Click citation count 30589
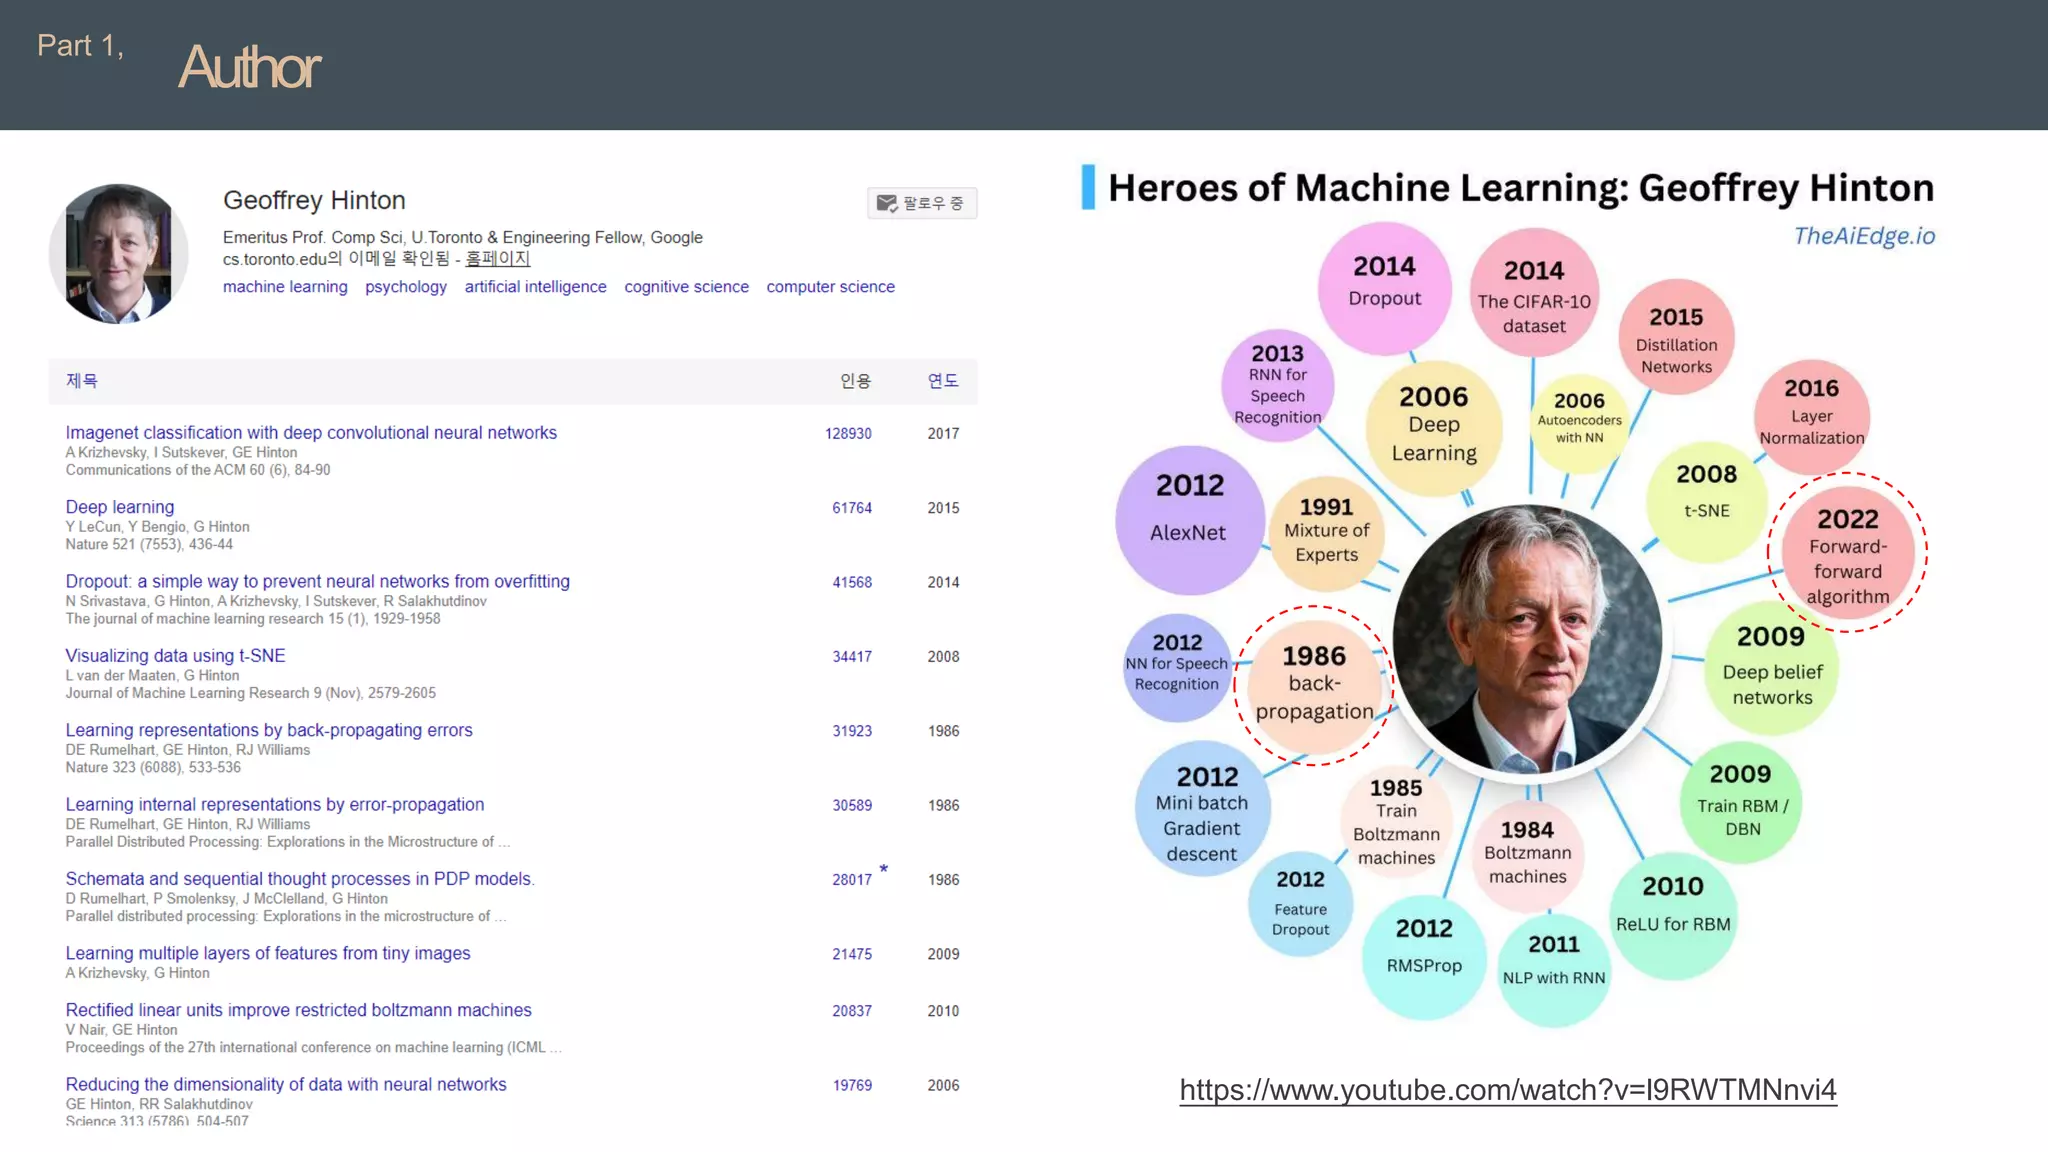 tap(852, 806)
